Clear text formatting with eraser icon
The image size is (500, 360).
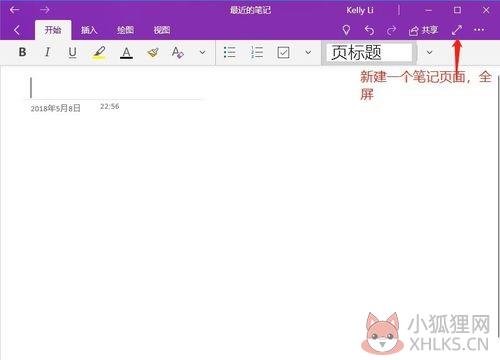click(178, 52)
